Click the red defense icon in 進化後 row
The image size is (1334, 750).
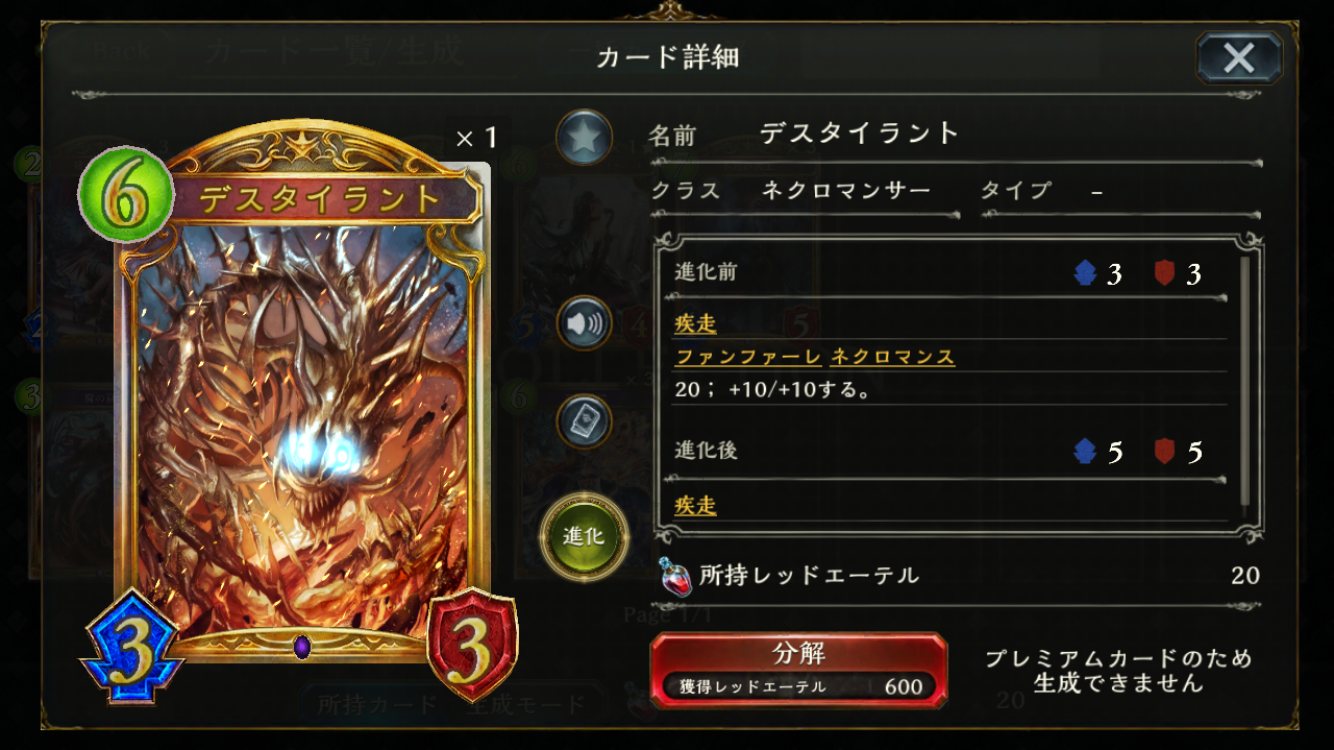click(x=1164, y=452)
